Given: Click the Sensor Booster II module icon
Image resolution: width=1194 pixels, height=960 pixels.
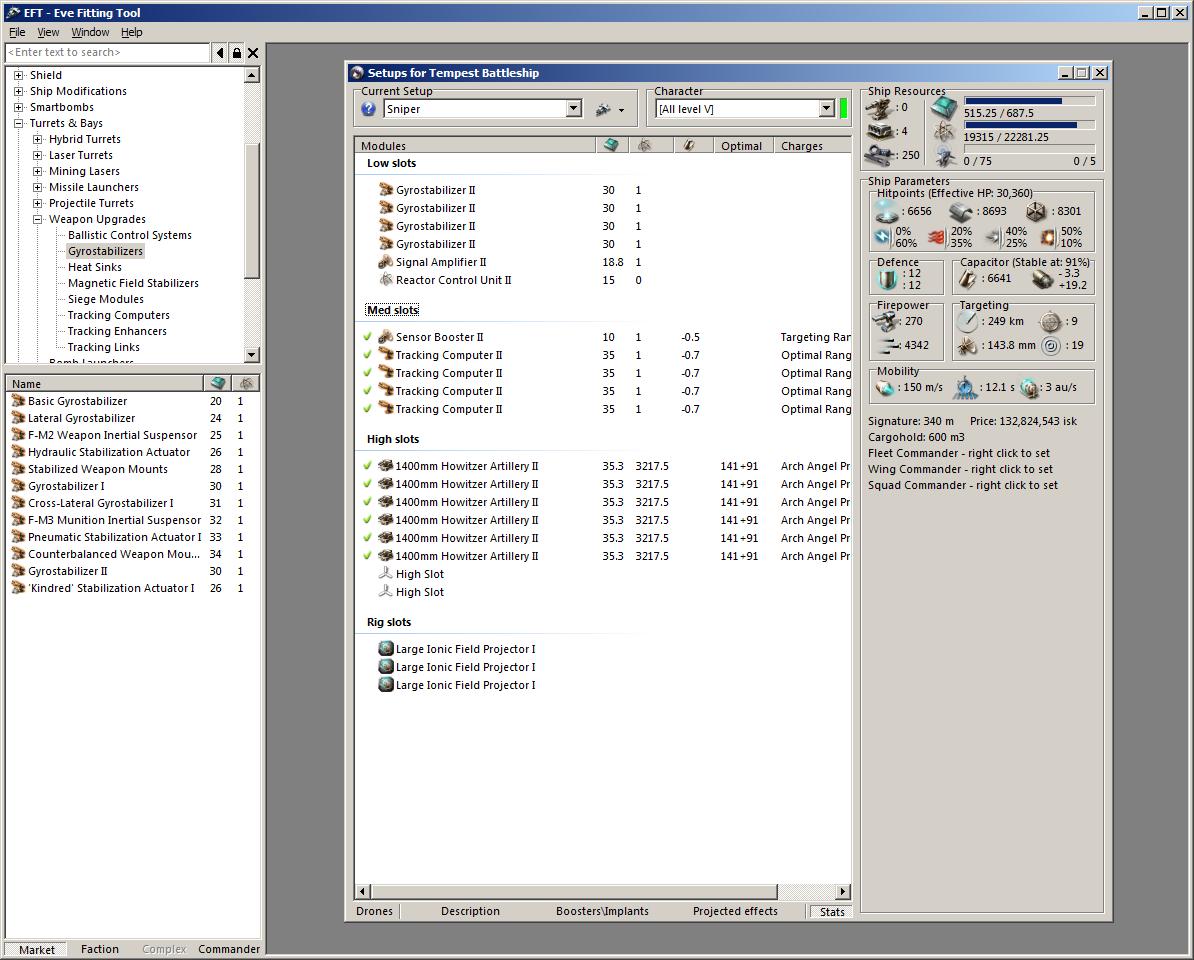Looking at the screenshot, I should 386,337.
